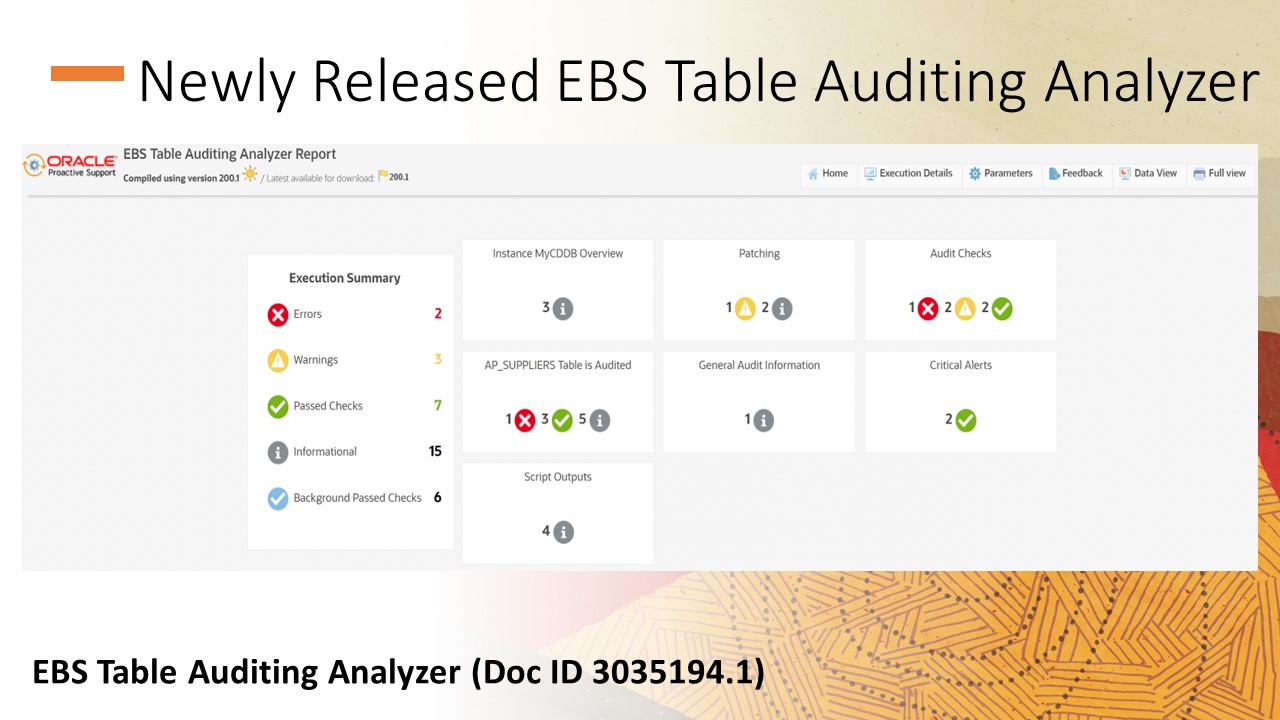The image size is (1280, 720).
Task: Click the info icon in Script Outputs card
Action: pyautogui.click(x=562, y=531)
